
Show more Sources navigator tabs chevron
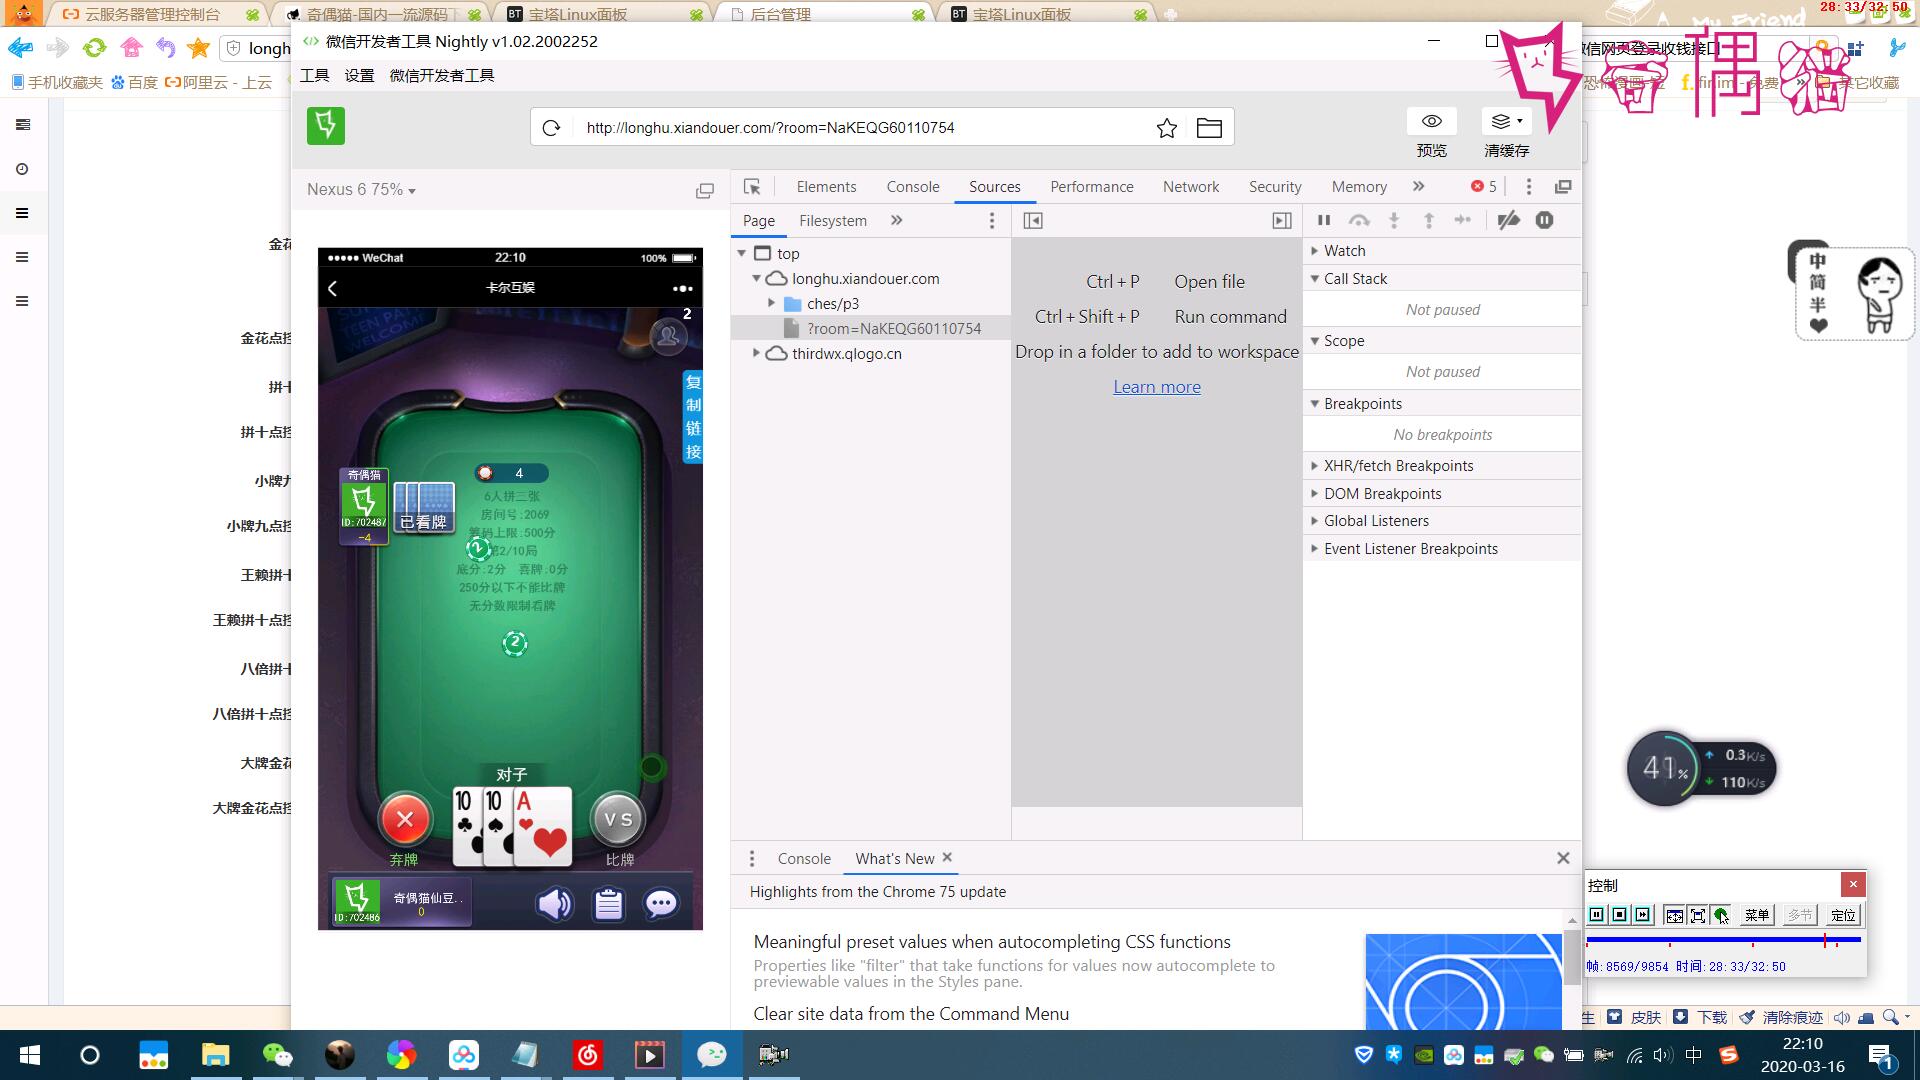pyautogui.click(x=896, y=221)
